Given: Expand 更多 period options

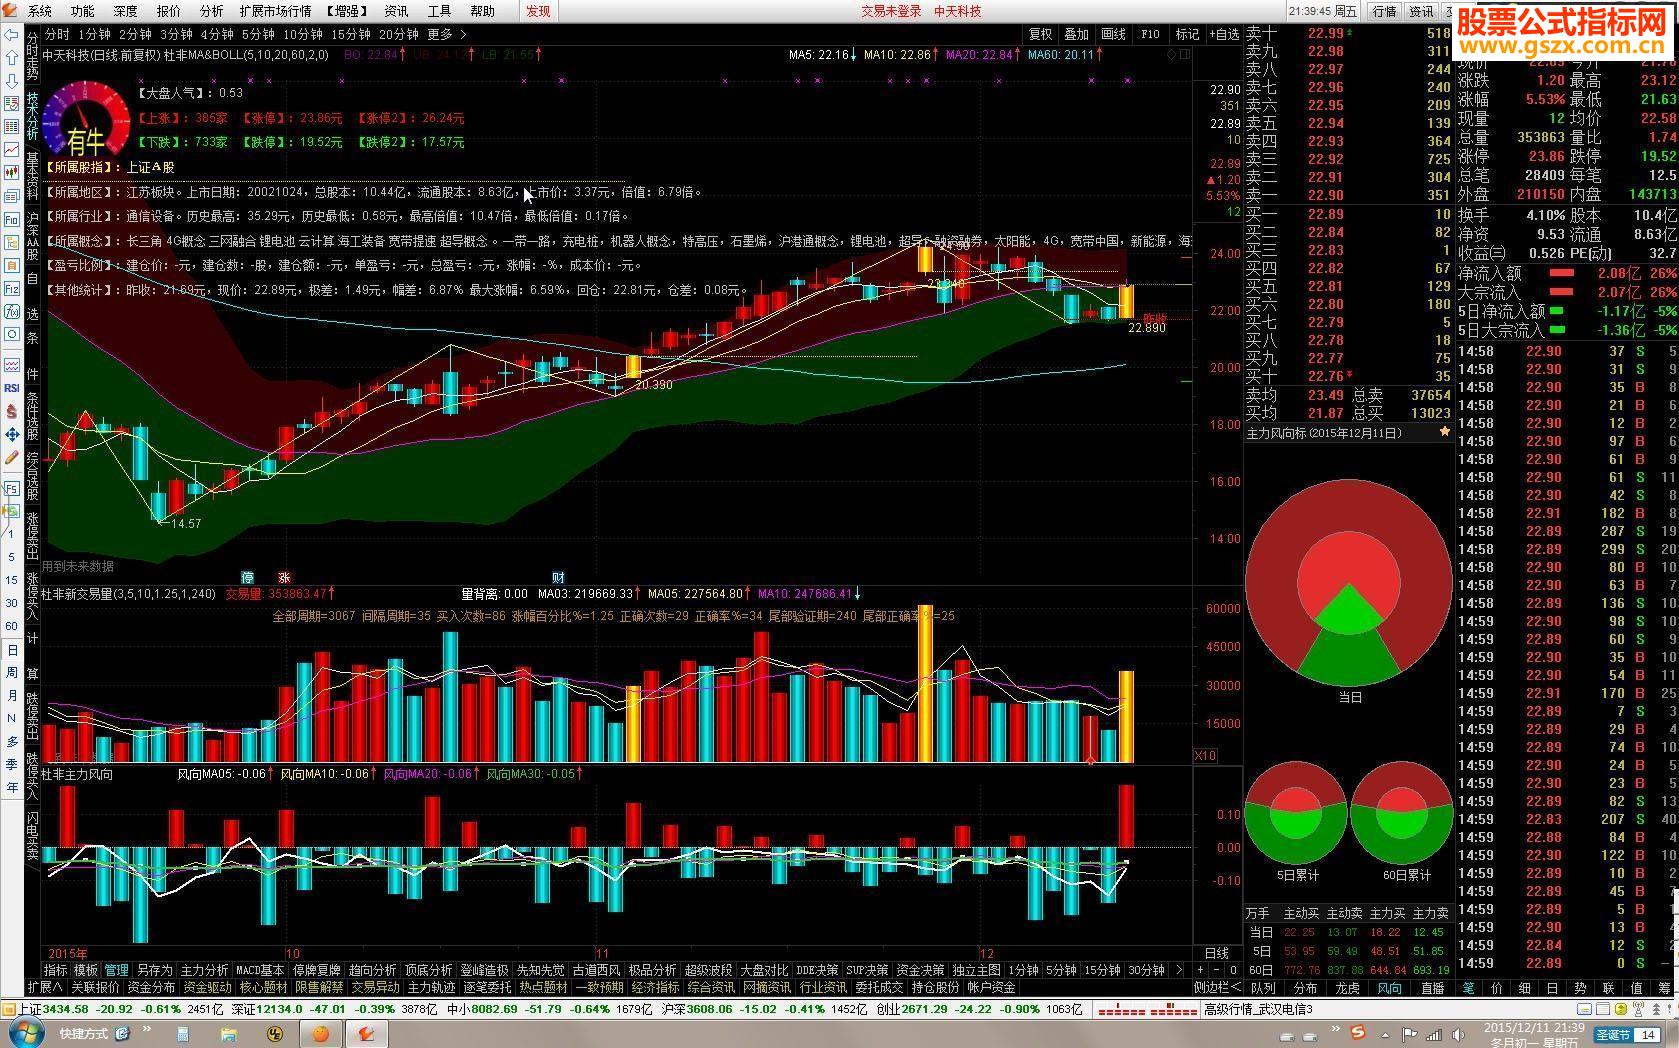Looking at the screenshot, I should coord(446,34).
